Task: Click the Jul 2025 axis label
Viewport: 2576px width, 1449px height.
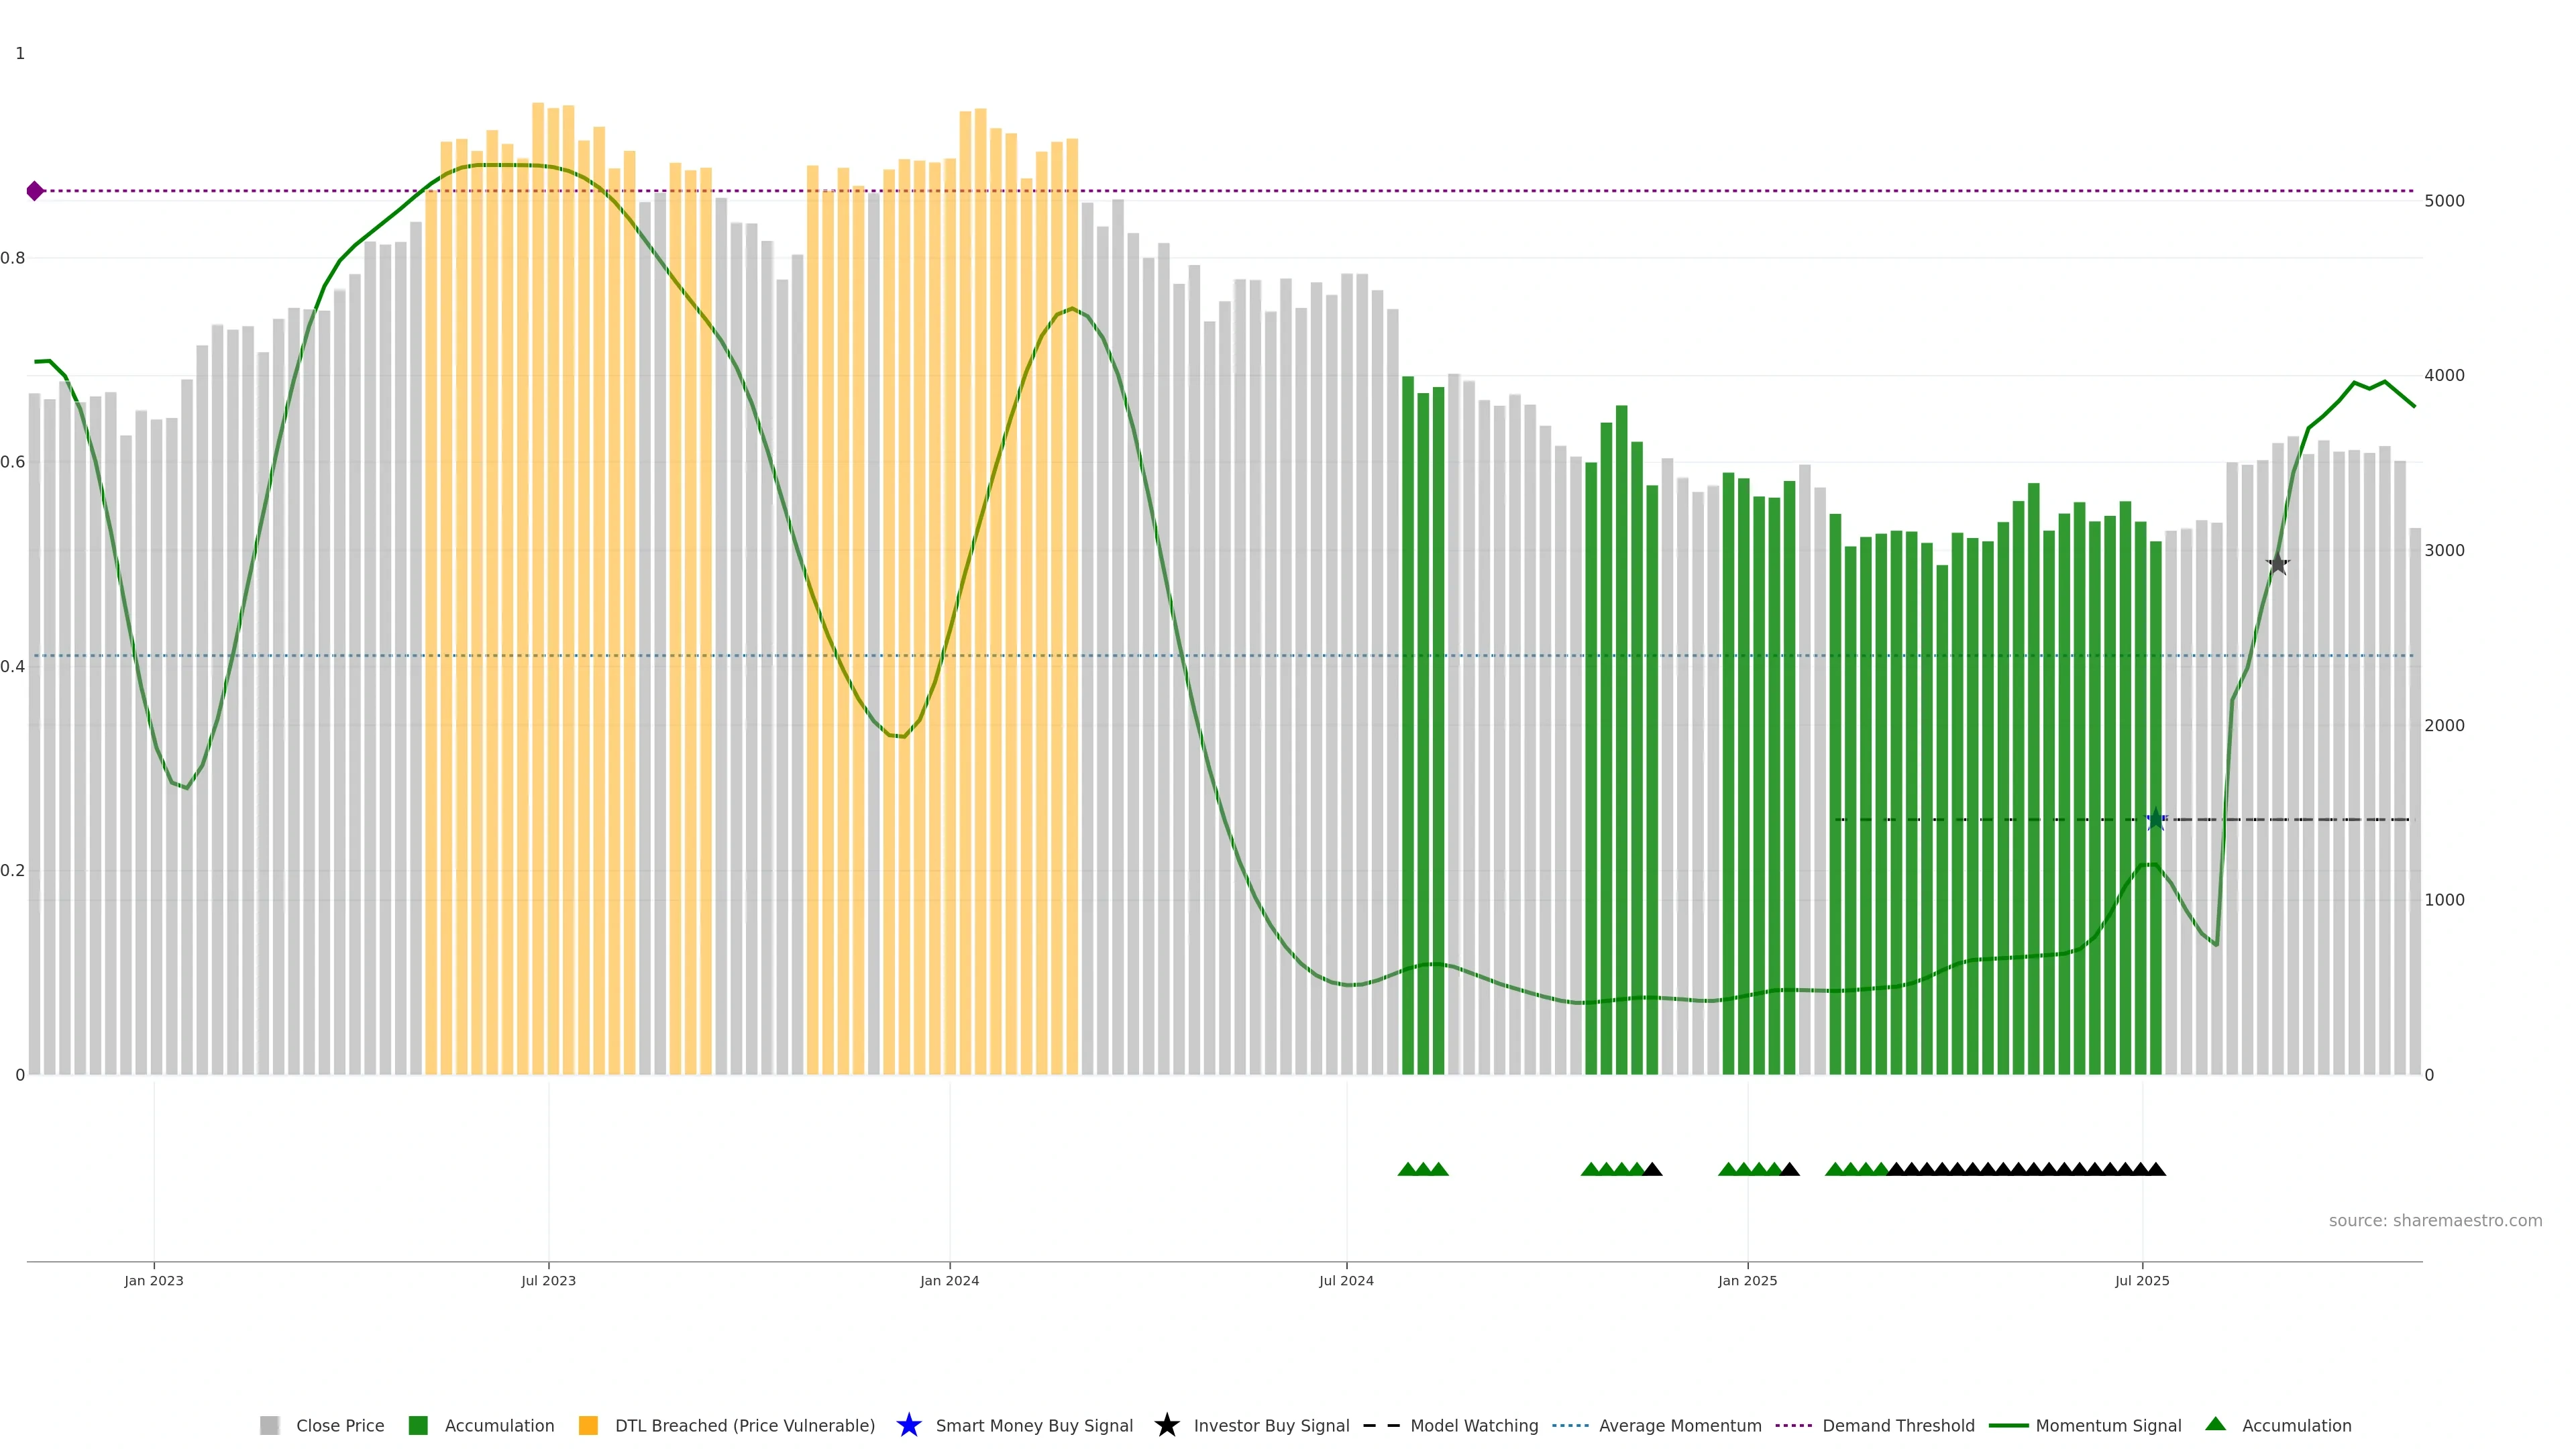Action: click(2142, 1280)
